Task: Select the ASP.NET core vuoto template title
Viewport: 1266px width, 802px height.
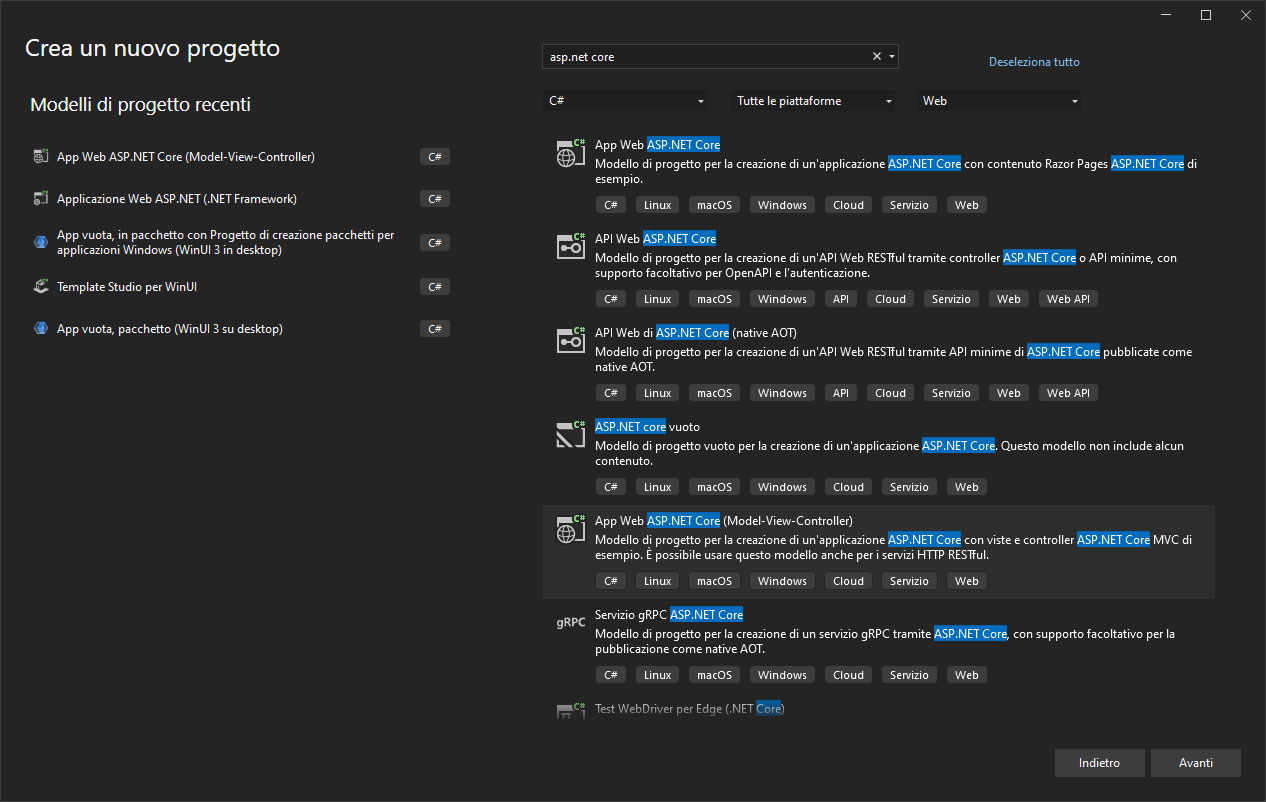Action: 647,427
